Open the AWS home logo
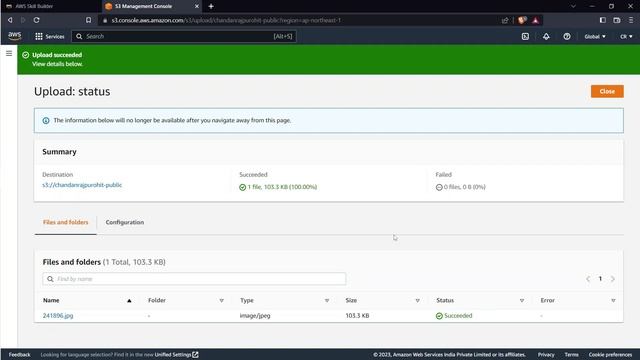Viewport: 640px width, 360px height. (15, 36)
